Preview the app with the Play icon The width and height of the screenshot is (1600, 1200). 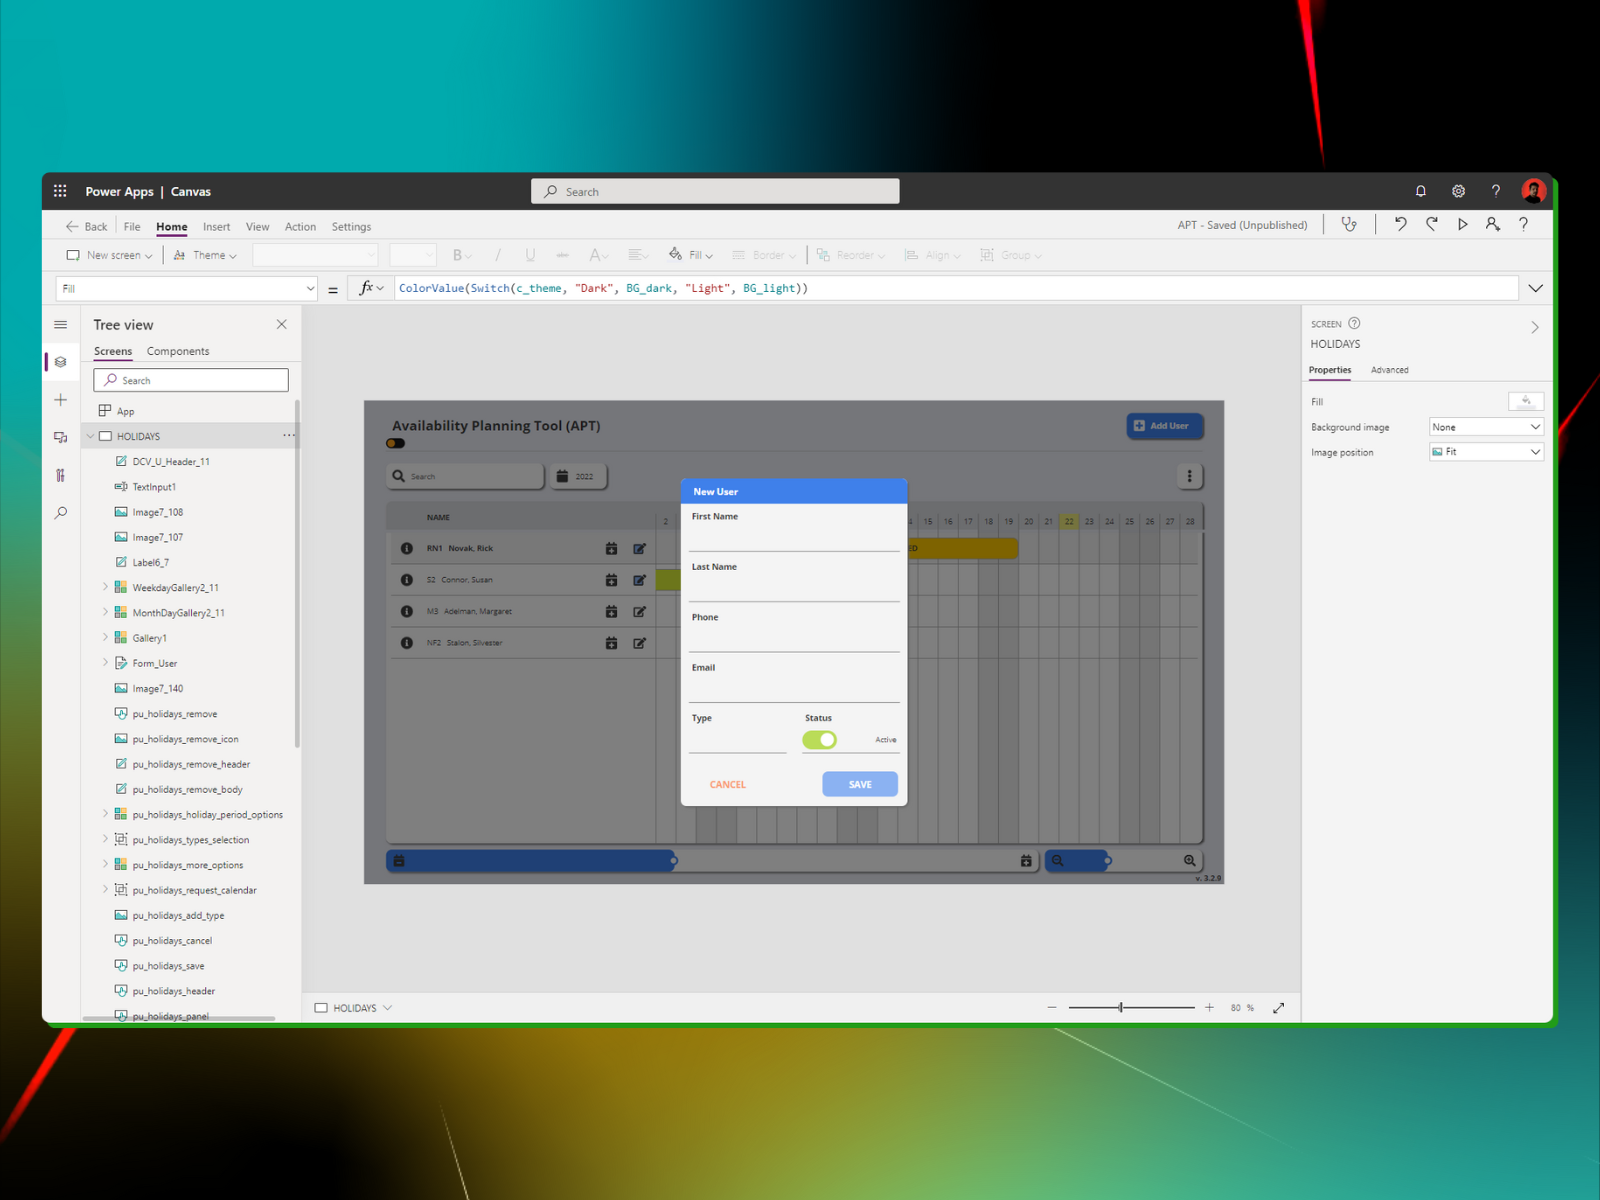click(1462, 224)
